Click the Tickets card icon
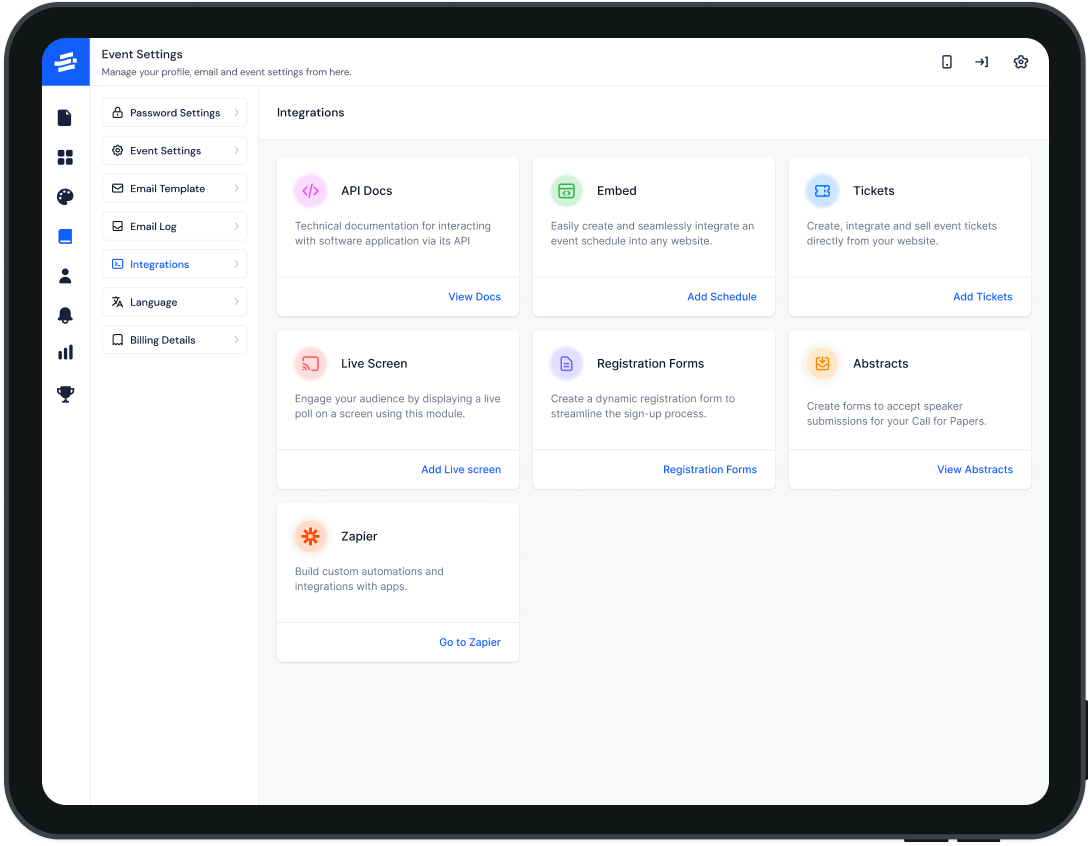Screen dimensions: 1090x846 pos(822,191)
